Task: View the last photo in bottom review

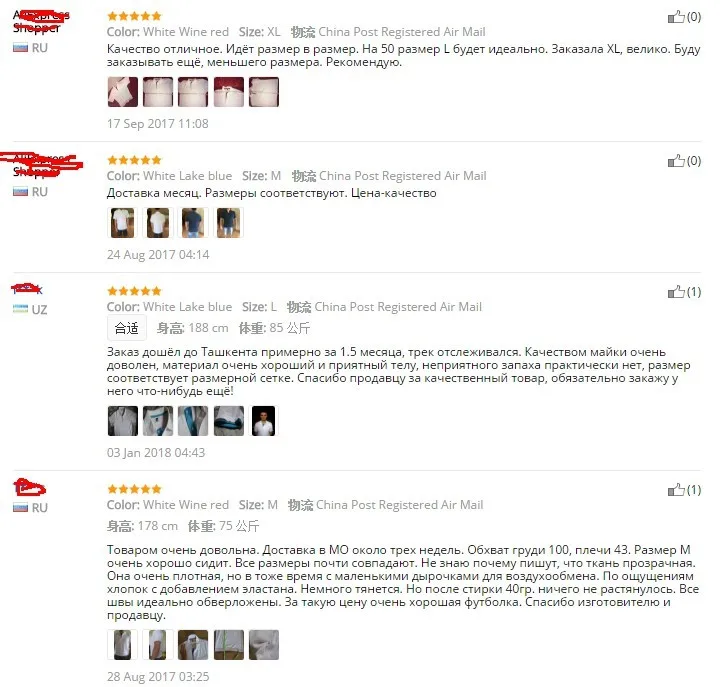Action: tap(264, 644)
